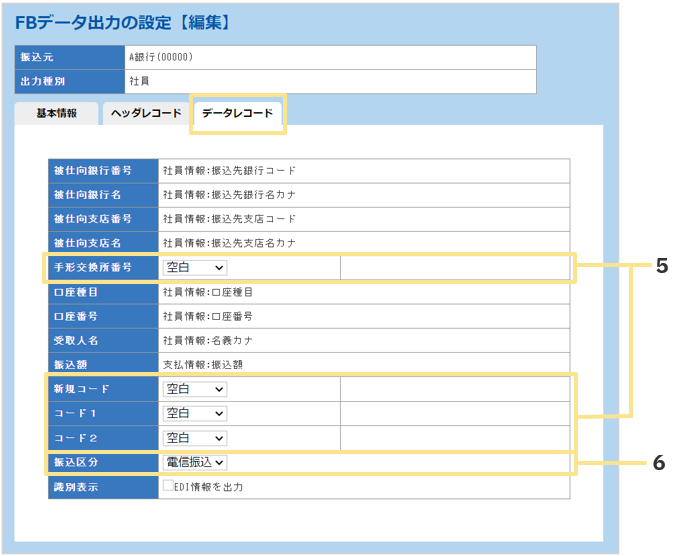Click the callout number 5
681x556 pixels.
(661, 267)
